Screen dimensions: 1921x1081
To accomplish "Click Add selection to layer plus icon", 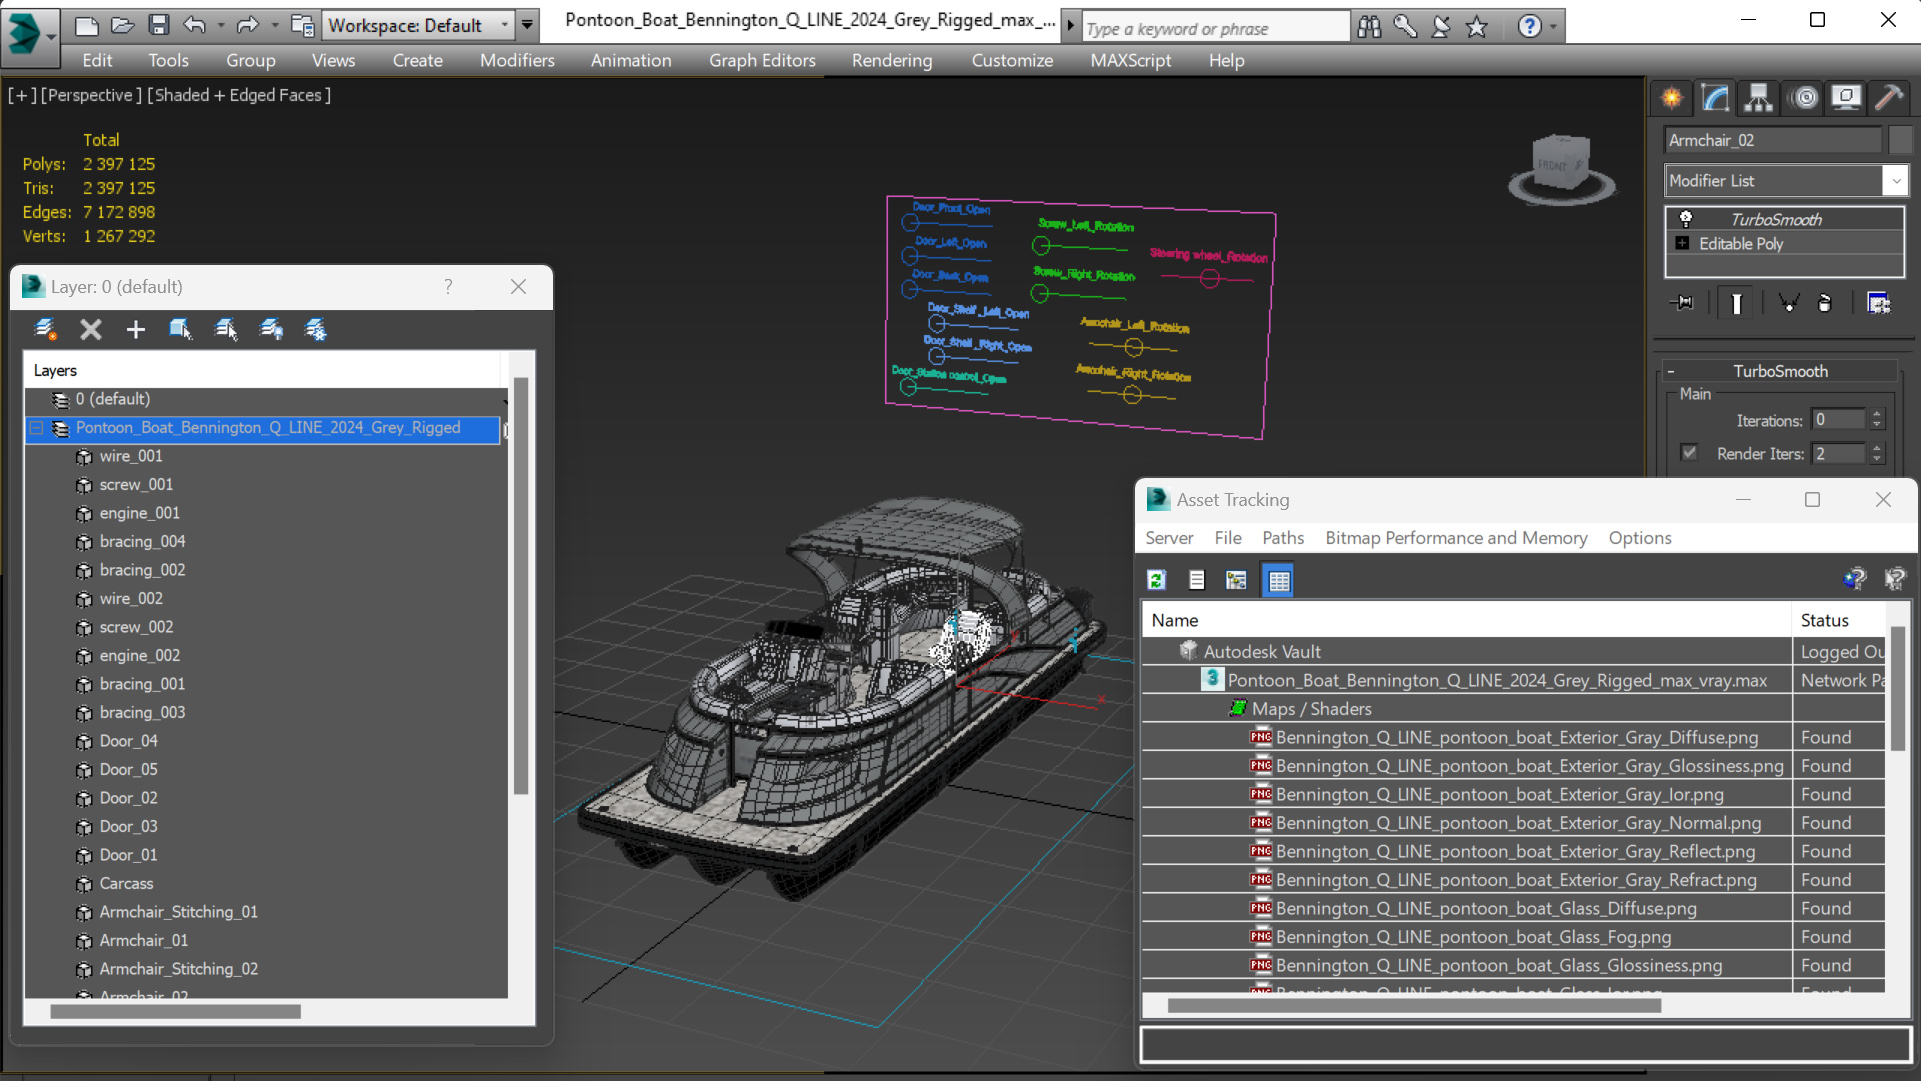I will (135, 329).
